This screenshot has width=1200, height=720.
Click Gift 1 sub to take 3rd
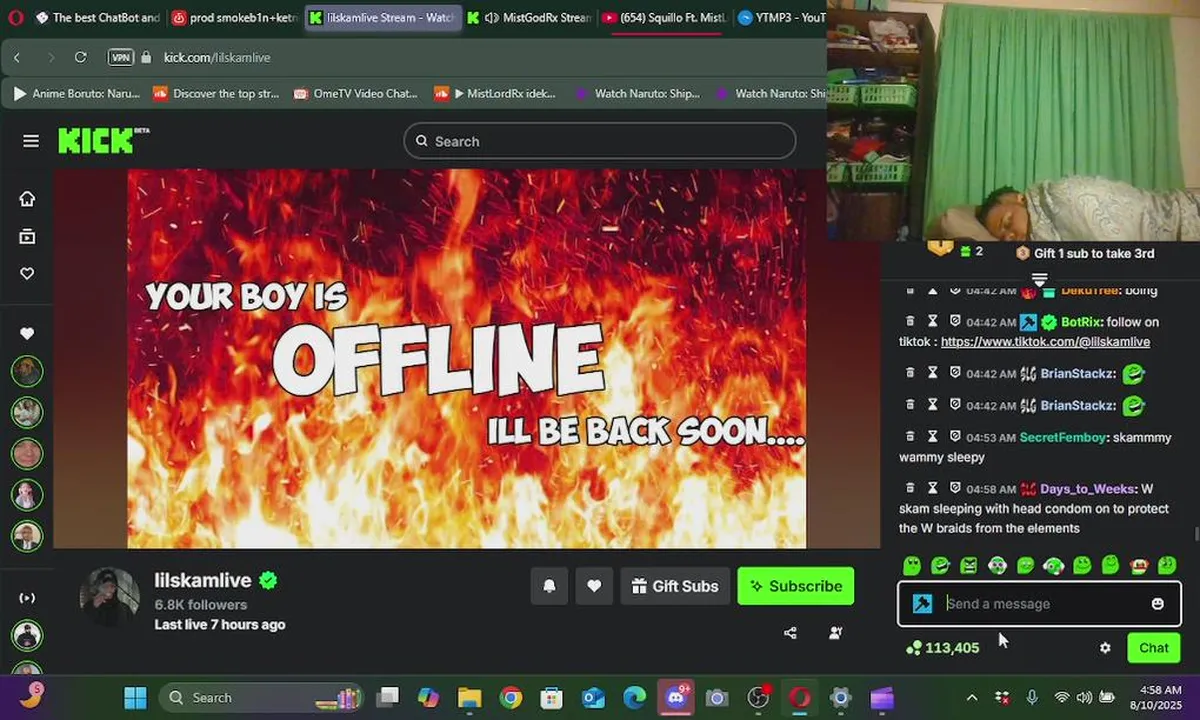[x=1084, y=253]
